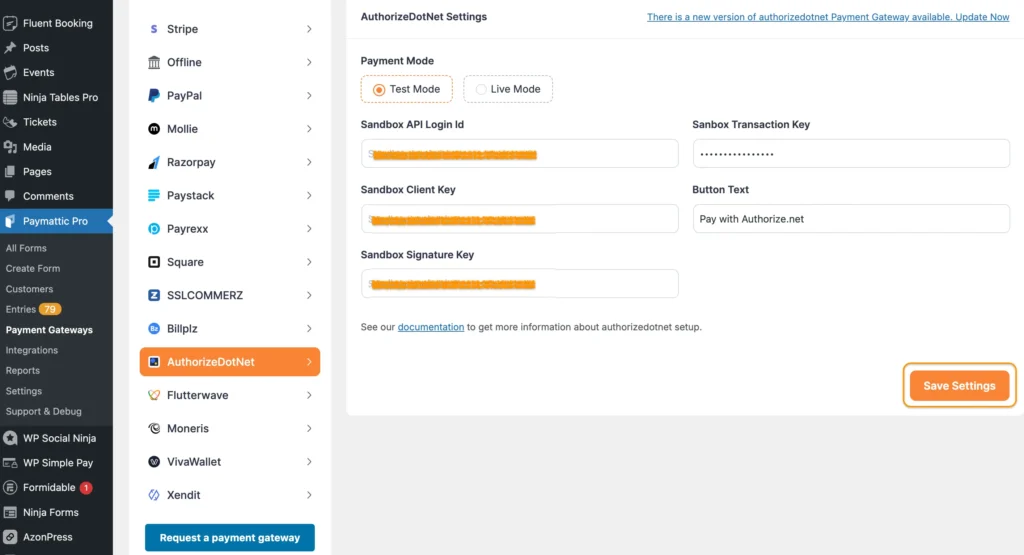Expand the Square chevron arrow
Screen dimensions: 1024x555
click(x=309, y=262)
